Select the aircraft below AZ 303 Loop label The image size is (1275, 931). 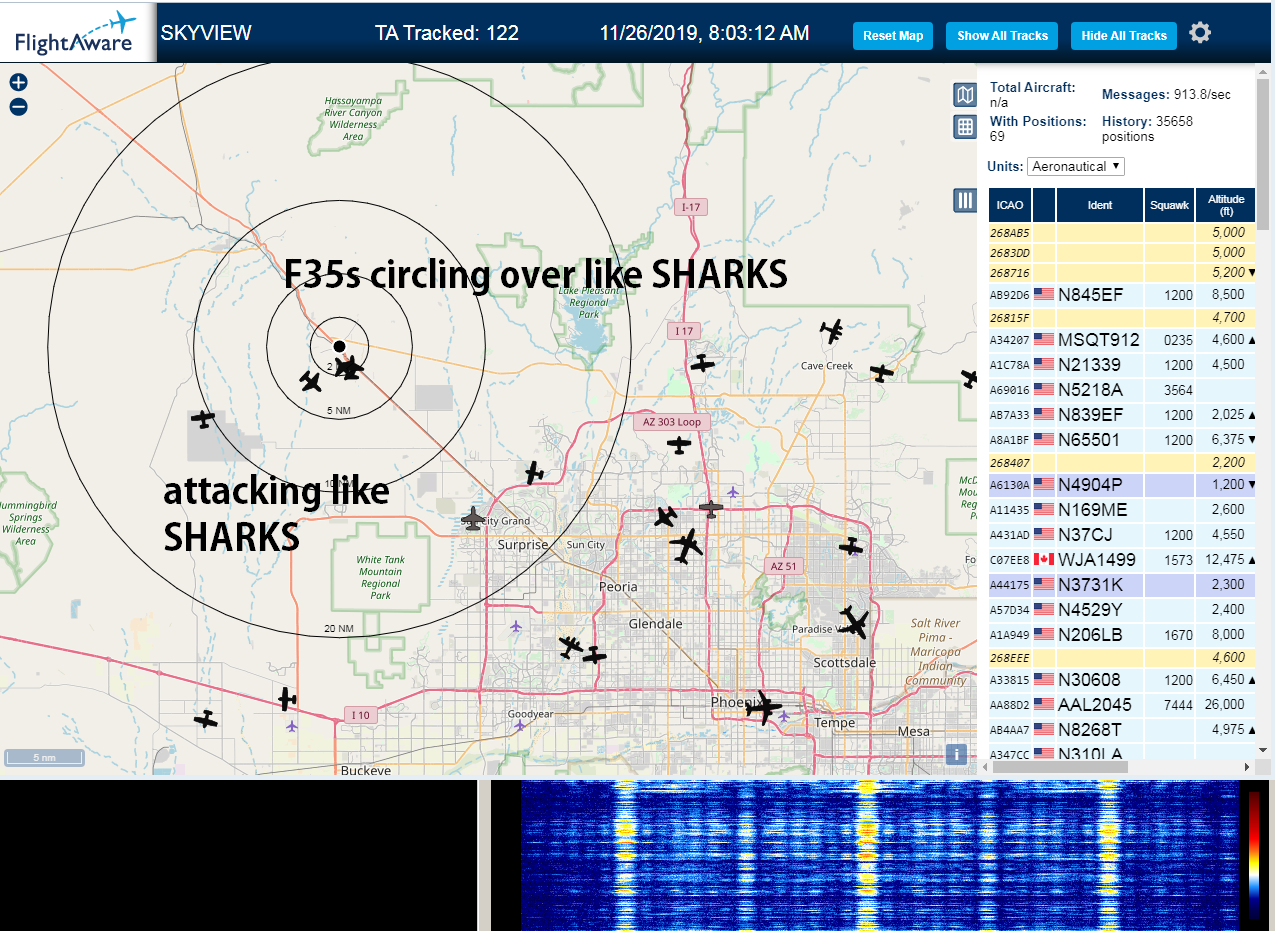point(679,445)
